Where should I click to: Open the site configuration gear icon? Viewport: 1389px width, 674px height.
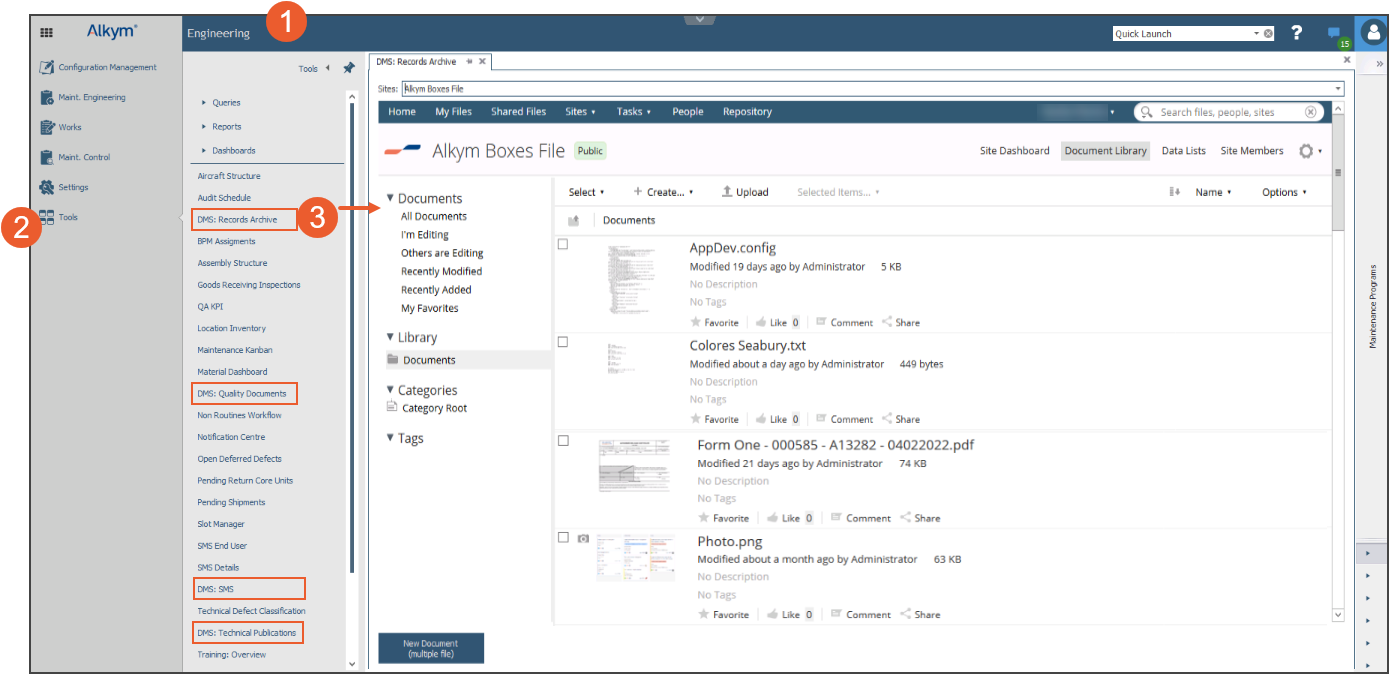[1306, 151]
